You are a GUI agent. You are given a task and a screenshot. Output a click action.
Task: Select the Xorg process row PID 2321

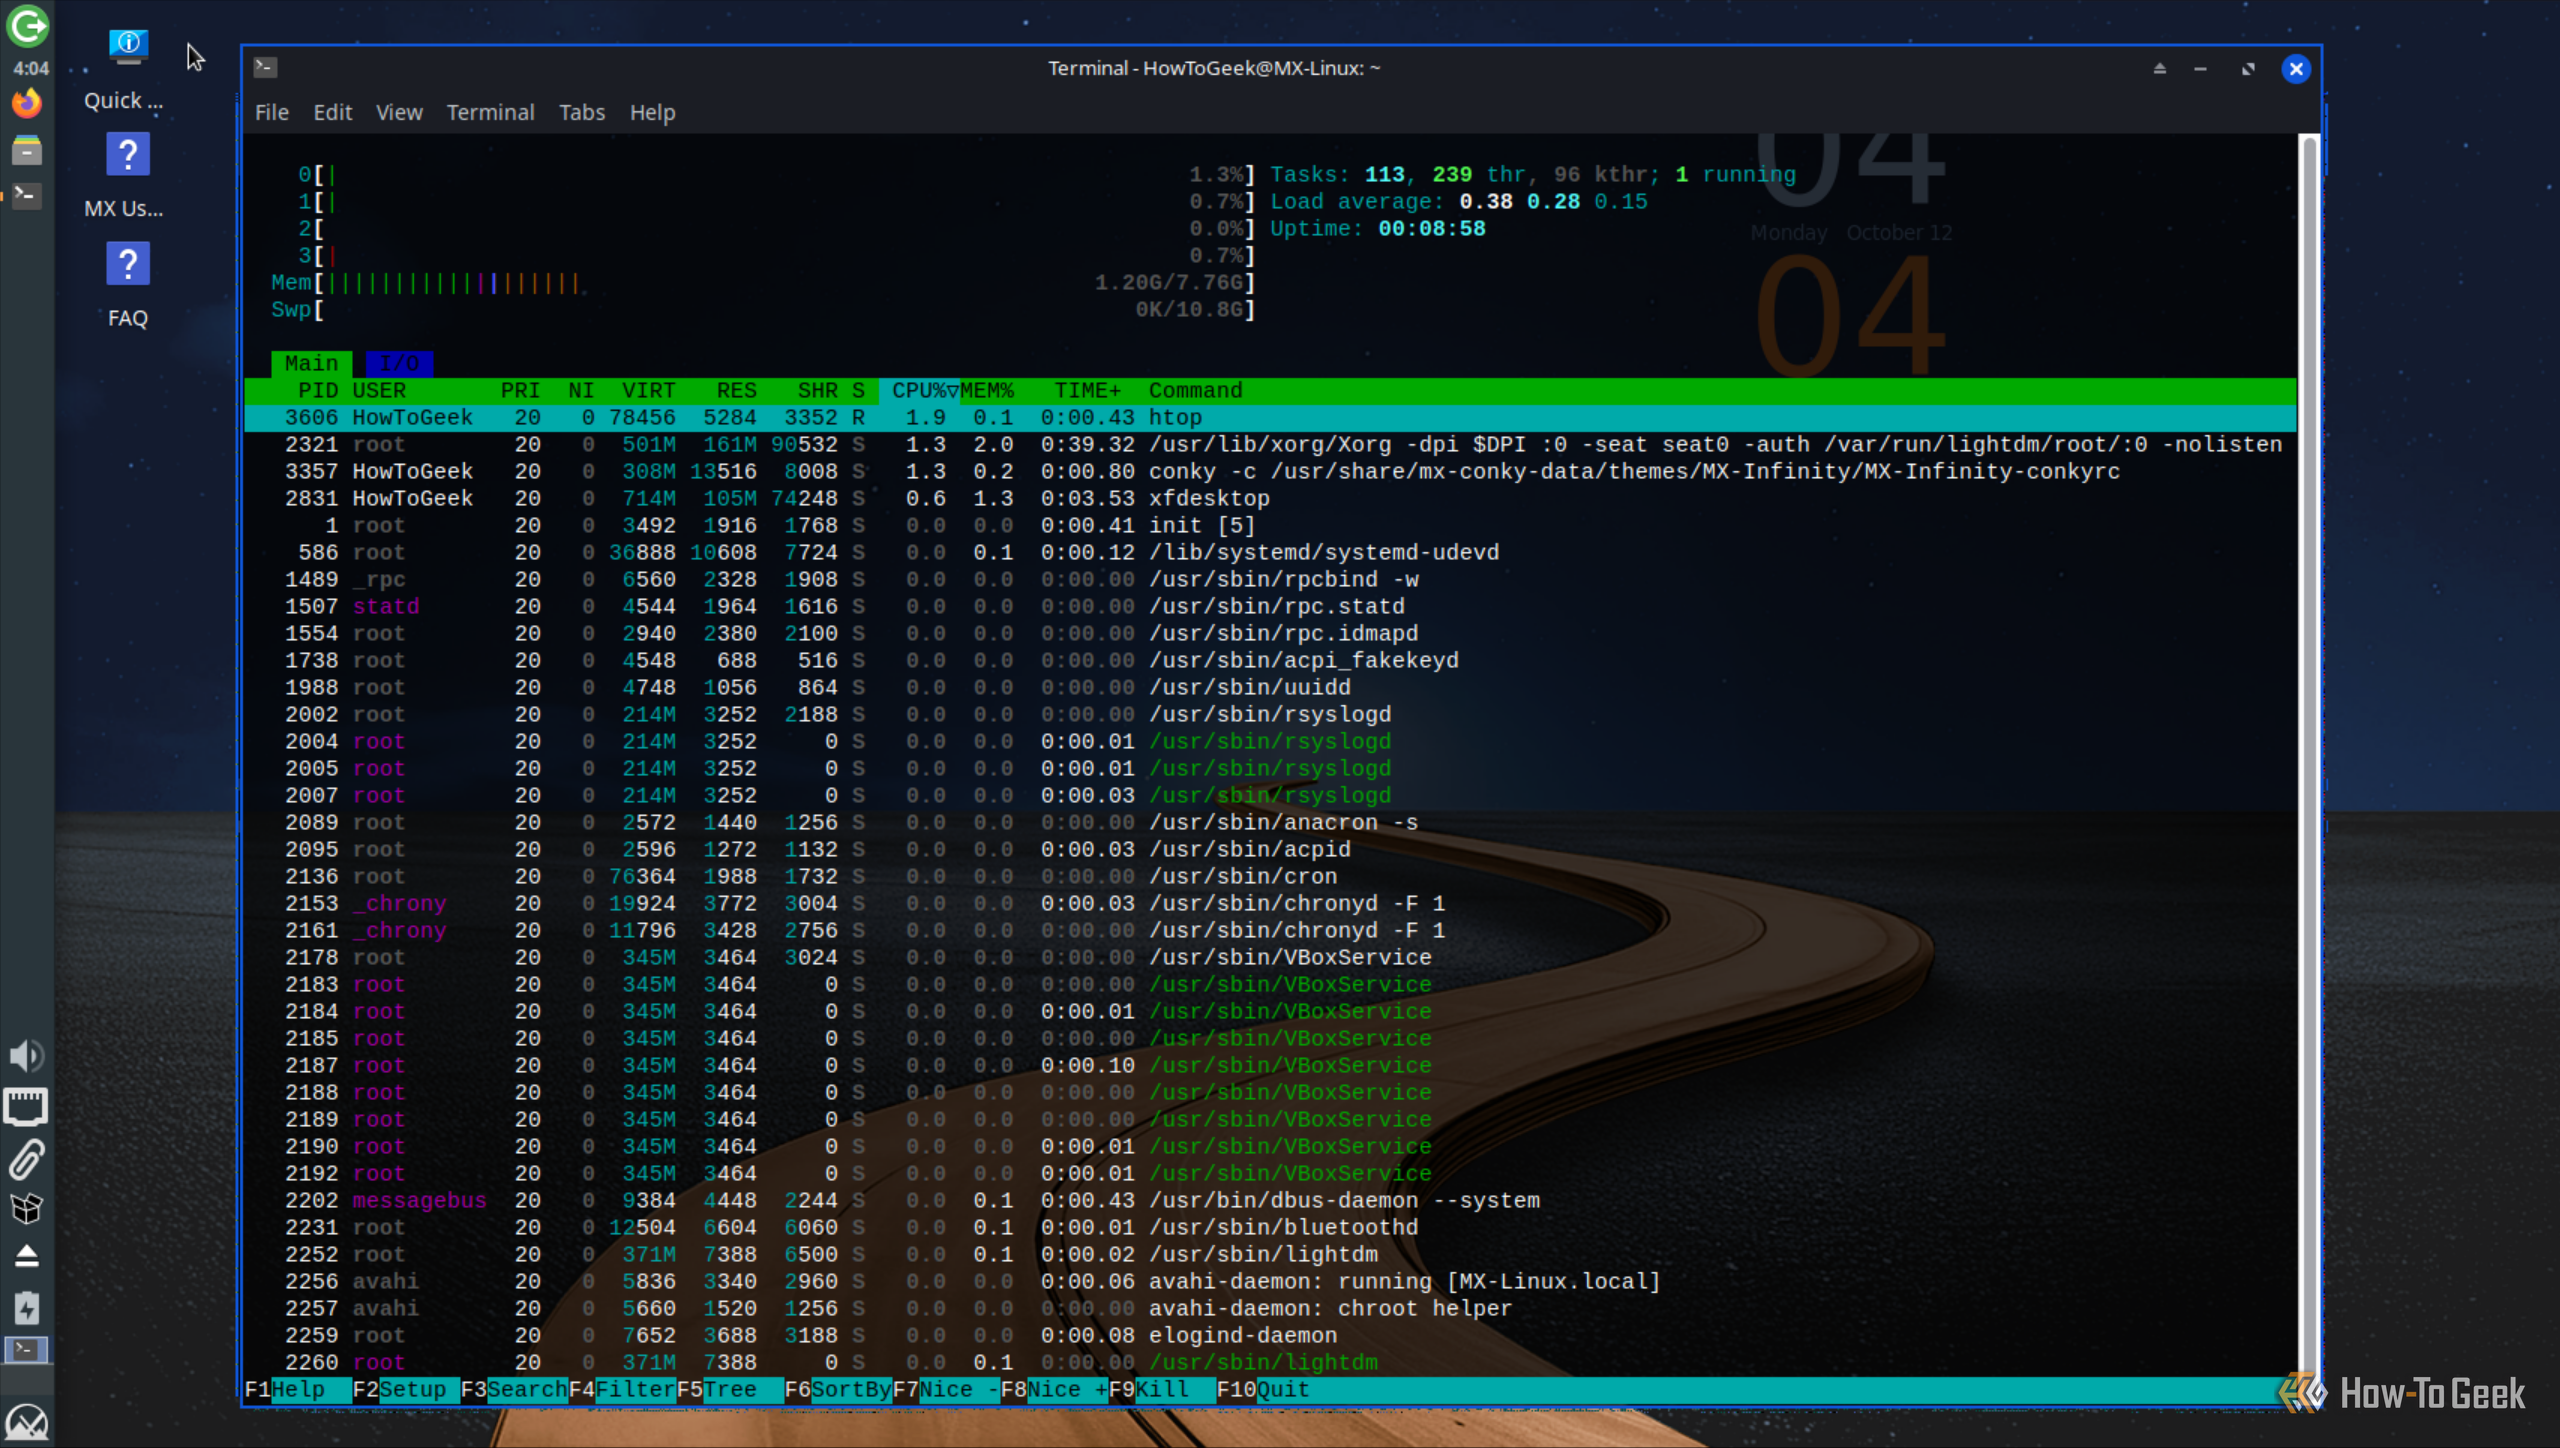[1270, 444]
